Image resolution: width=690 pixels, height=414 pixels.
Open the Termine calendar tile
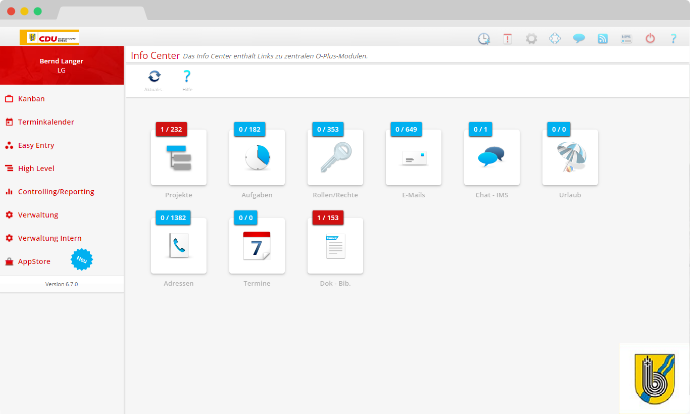point(257,246)
